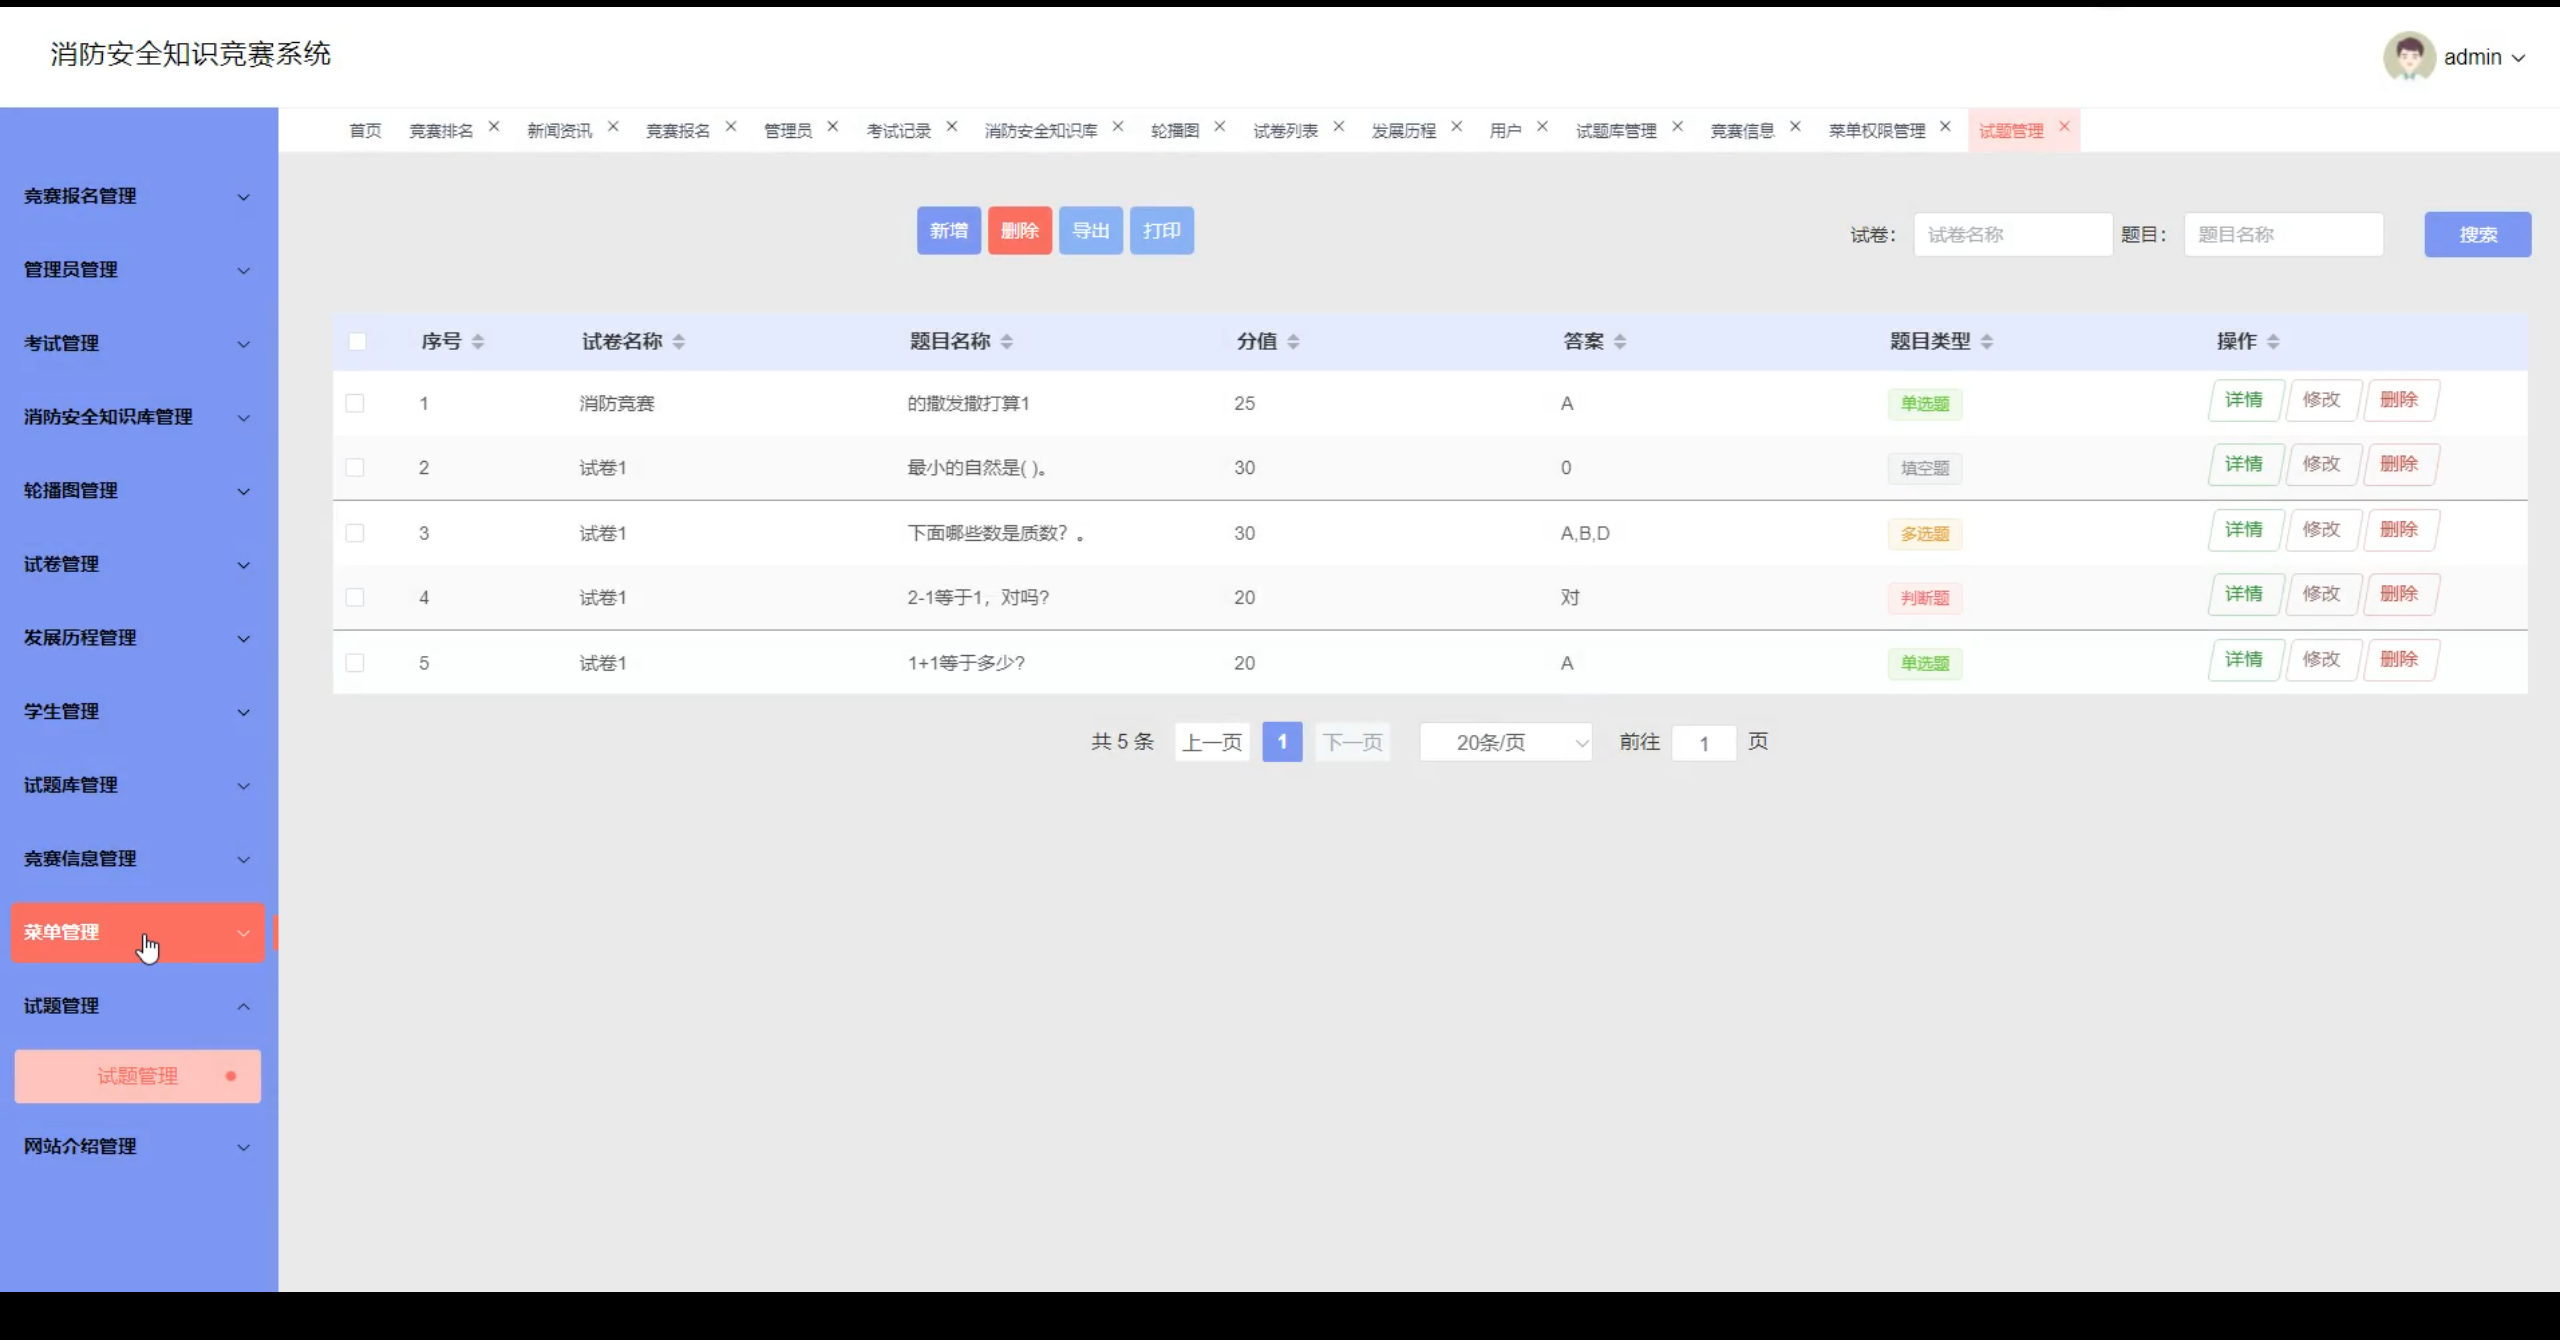This screenshot has width=2560, height=1340.
Task: Open the 首页 tab
Action: [365, 131]
